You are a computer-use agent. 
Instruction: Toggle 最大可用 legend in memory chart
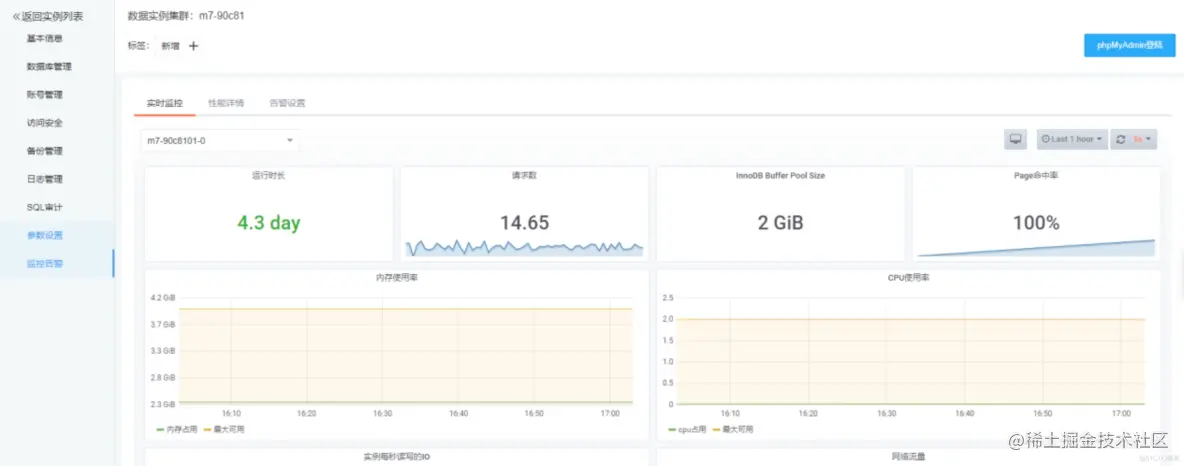[x=224, y=429]
